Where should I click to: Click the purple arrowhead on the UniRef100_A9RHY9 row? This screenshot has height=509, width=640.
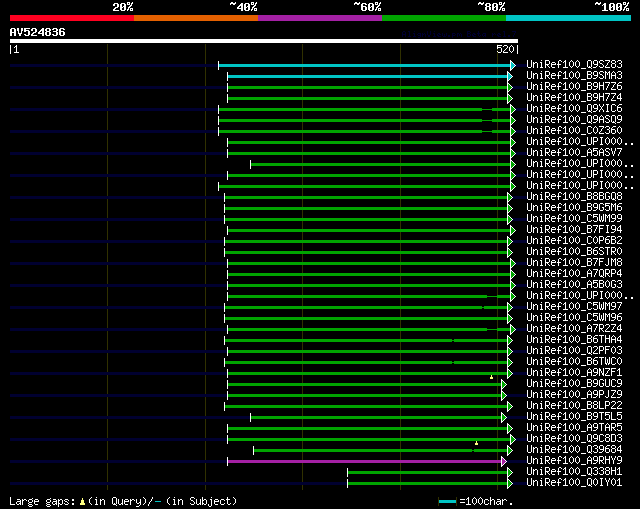(x=504, y=462)
